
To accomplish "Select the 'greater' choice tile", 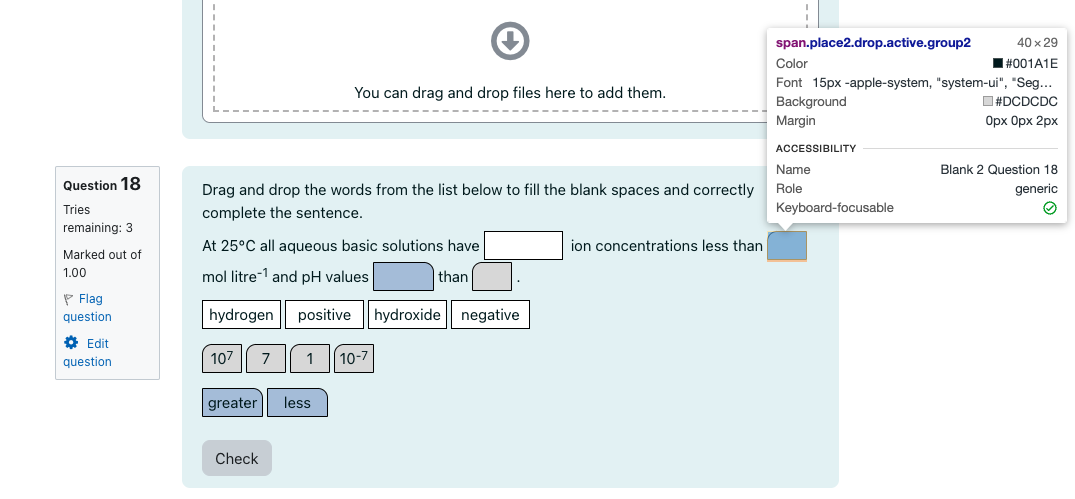I will (232, 402).
